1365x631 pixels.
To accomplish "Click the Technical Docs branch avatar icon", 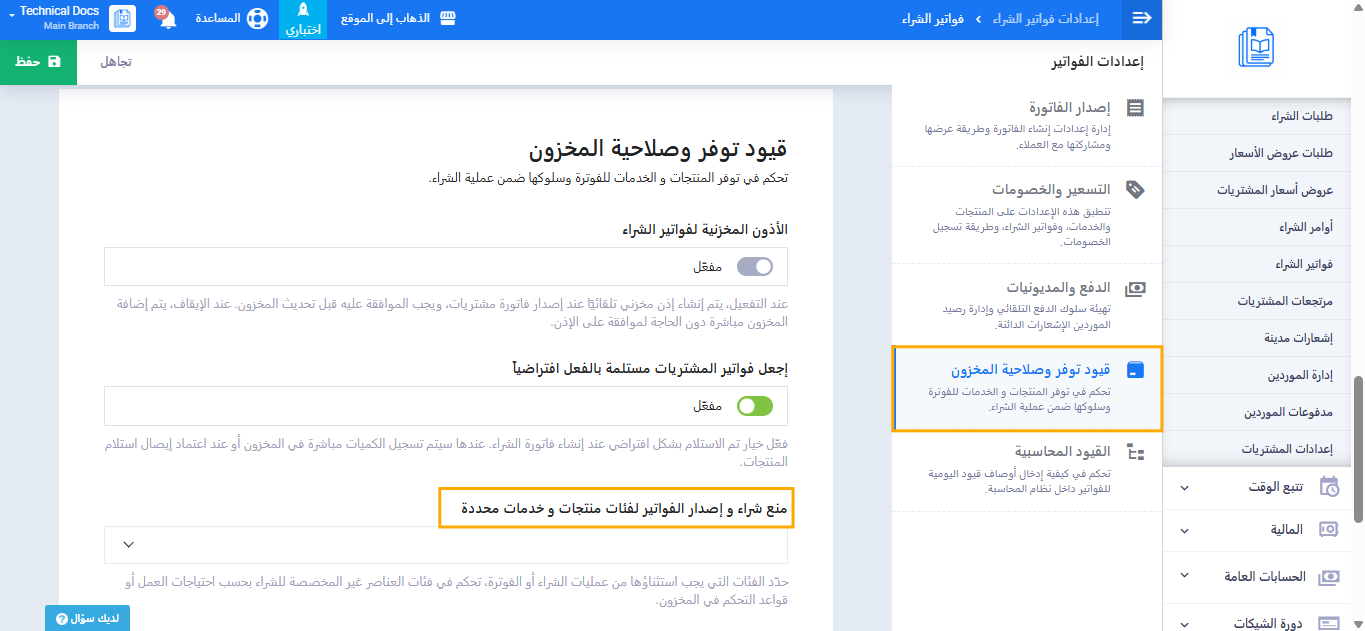I will pyautogui.click(x=123, y=19).
